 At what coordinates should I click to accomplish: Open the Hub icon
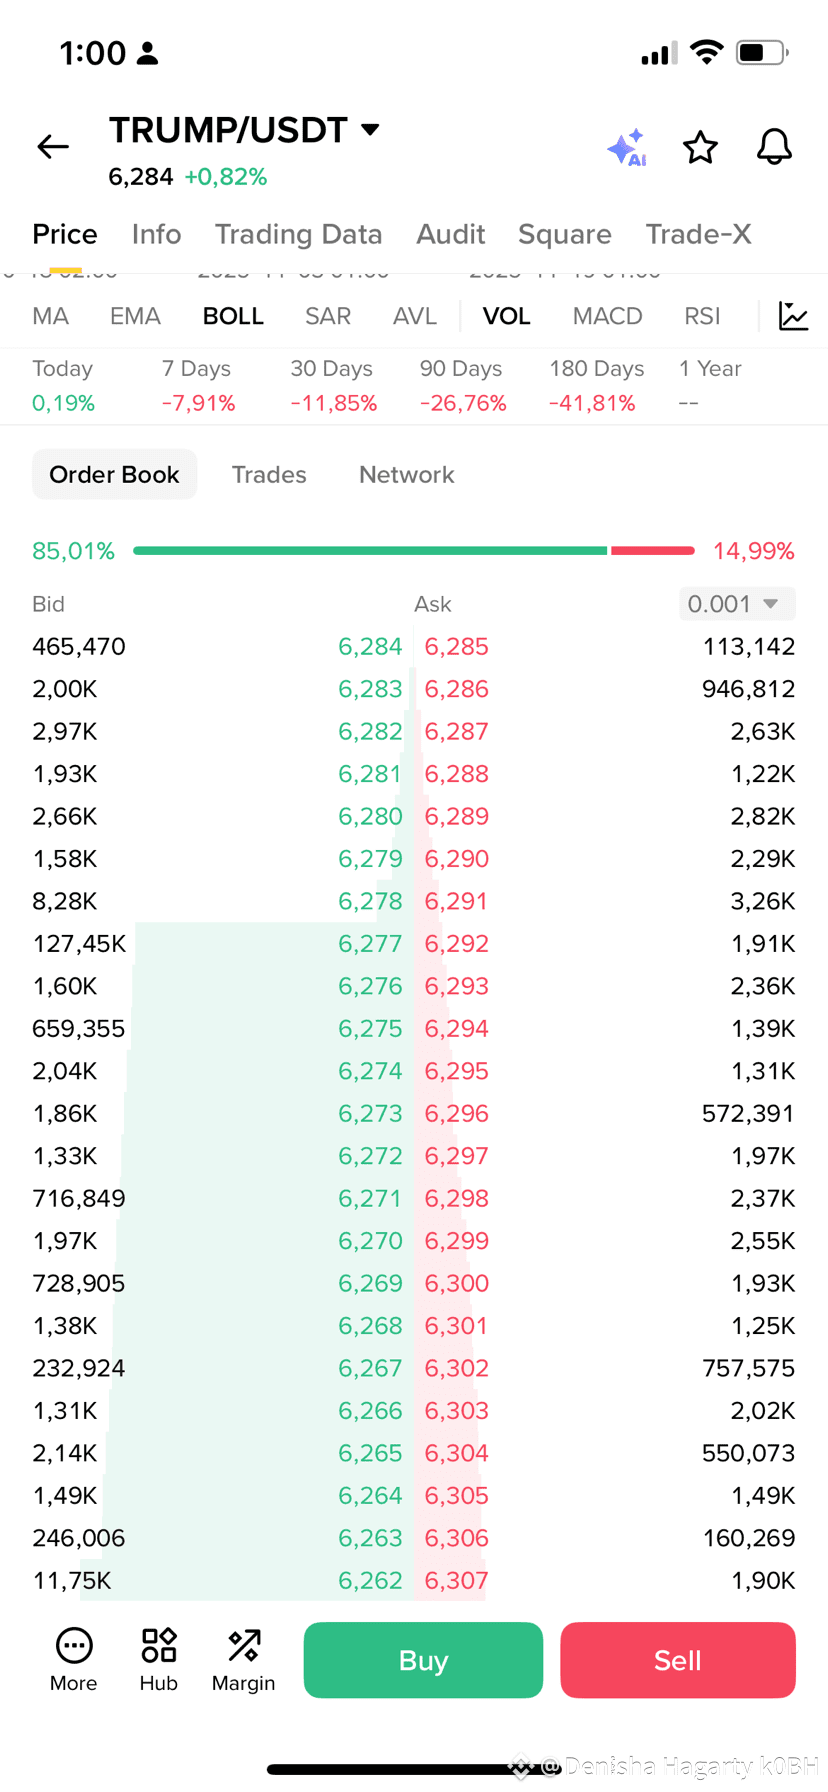tap(158, 1660)
